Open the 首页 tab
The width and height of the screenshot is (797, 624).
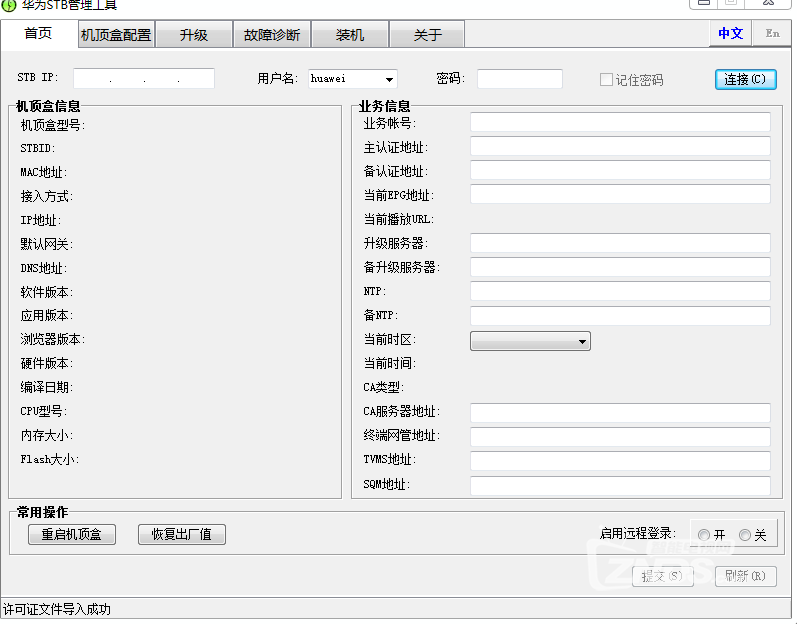(39, 34)
